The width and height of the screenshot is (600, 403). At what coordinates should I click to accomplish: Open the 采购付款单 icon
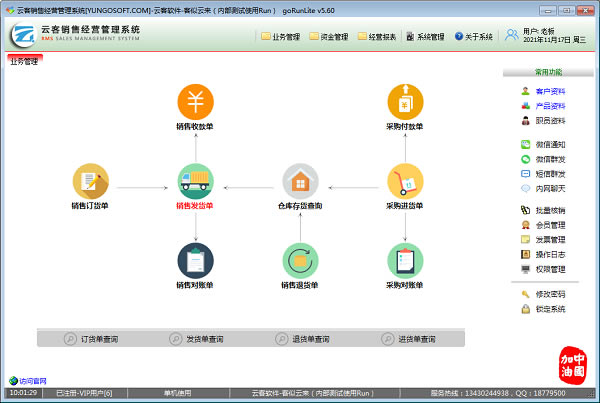405,102
